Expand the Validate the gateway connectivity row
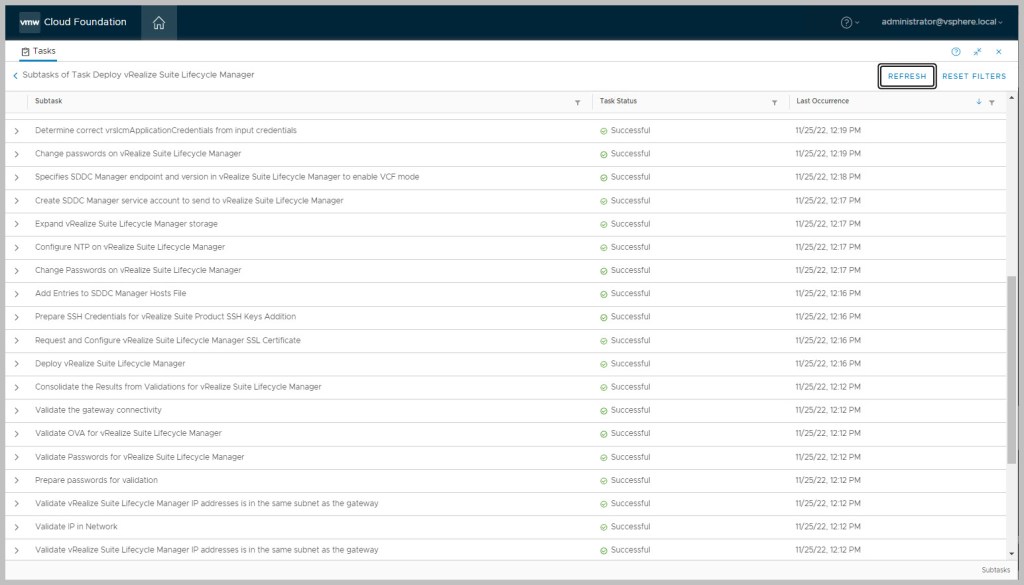1024x585 pixels. [16, 411]
